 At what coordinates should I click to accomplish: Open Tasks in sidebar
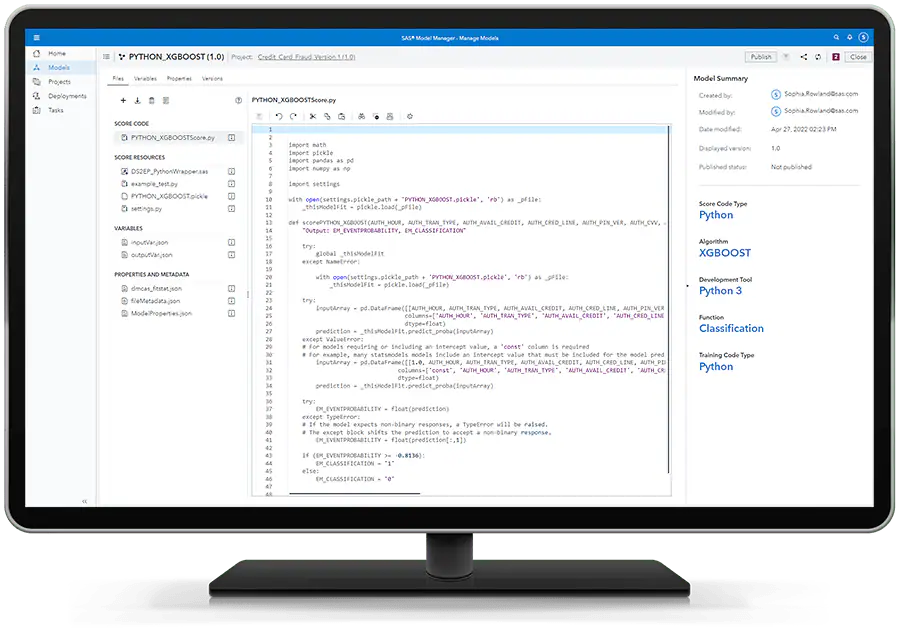point(62,110)
